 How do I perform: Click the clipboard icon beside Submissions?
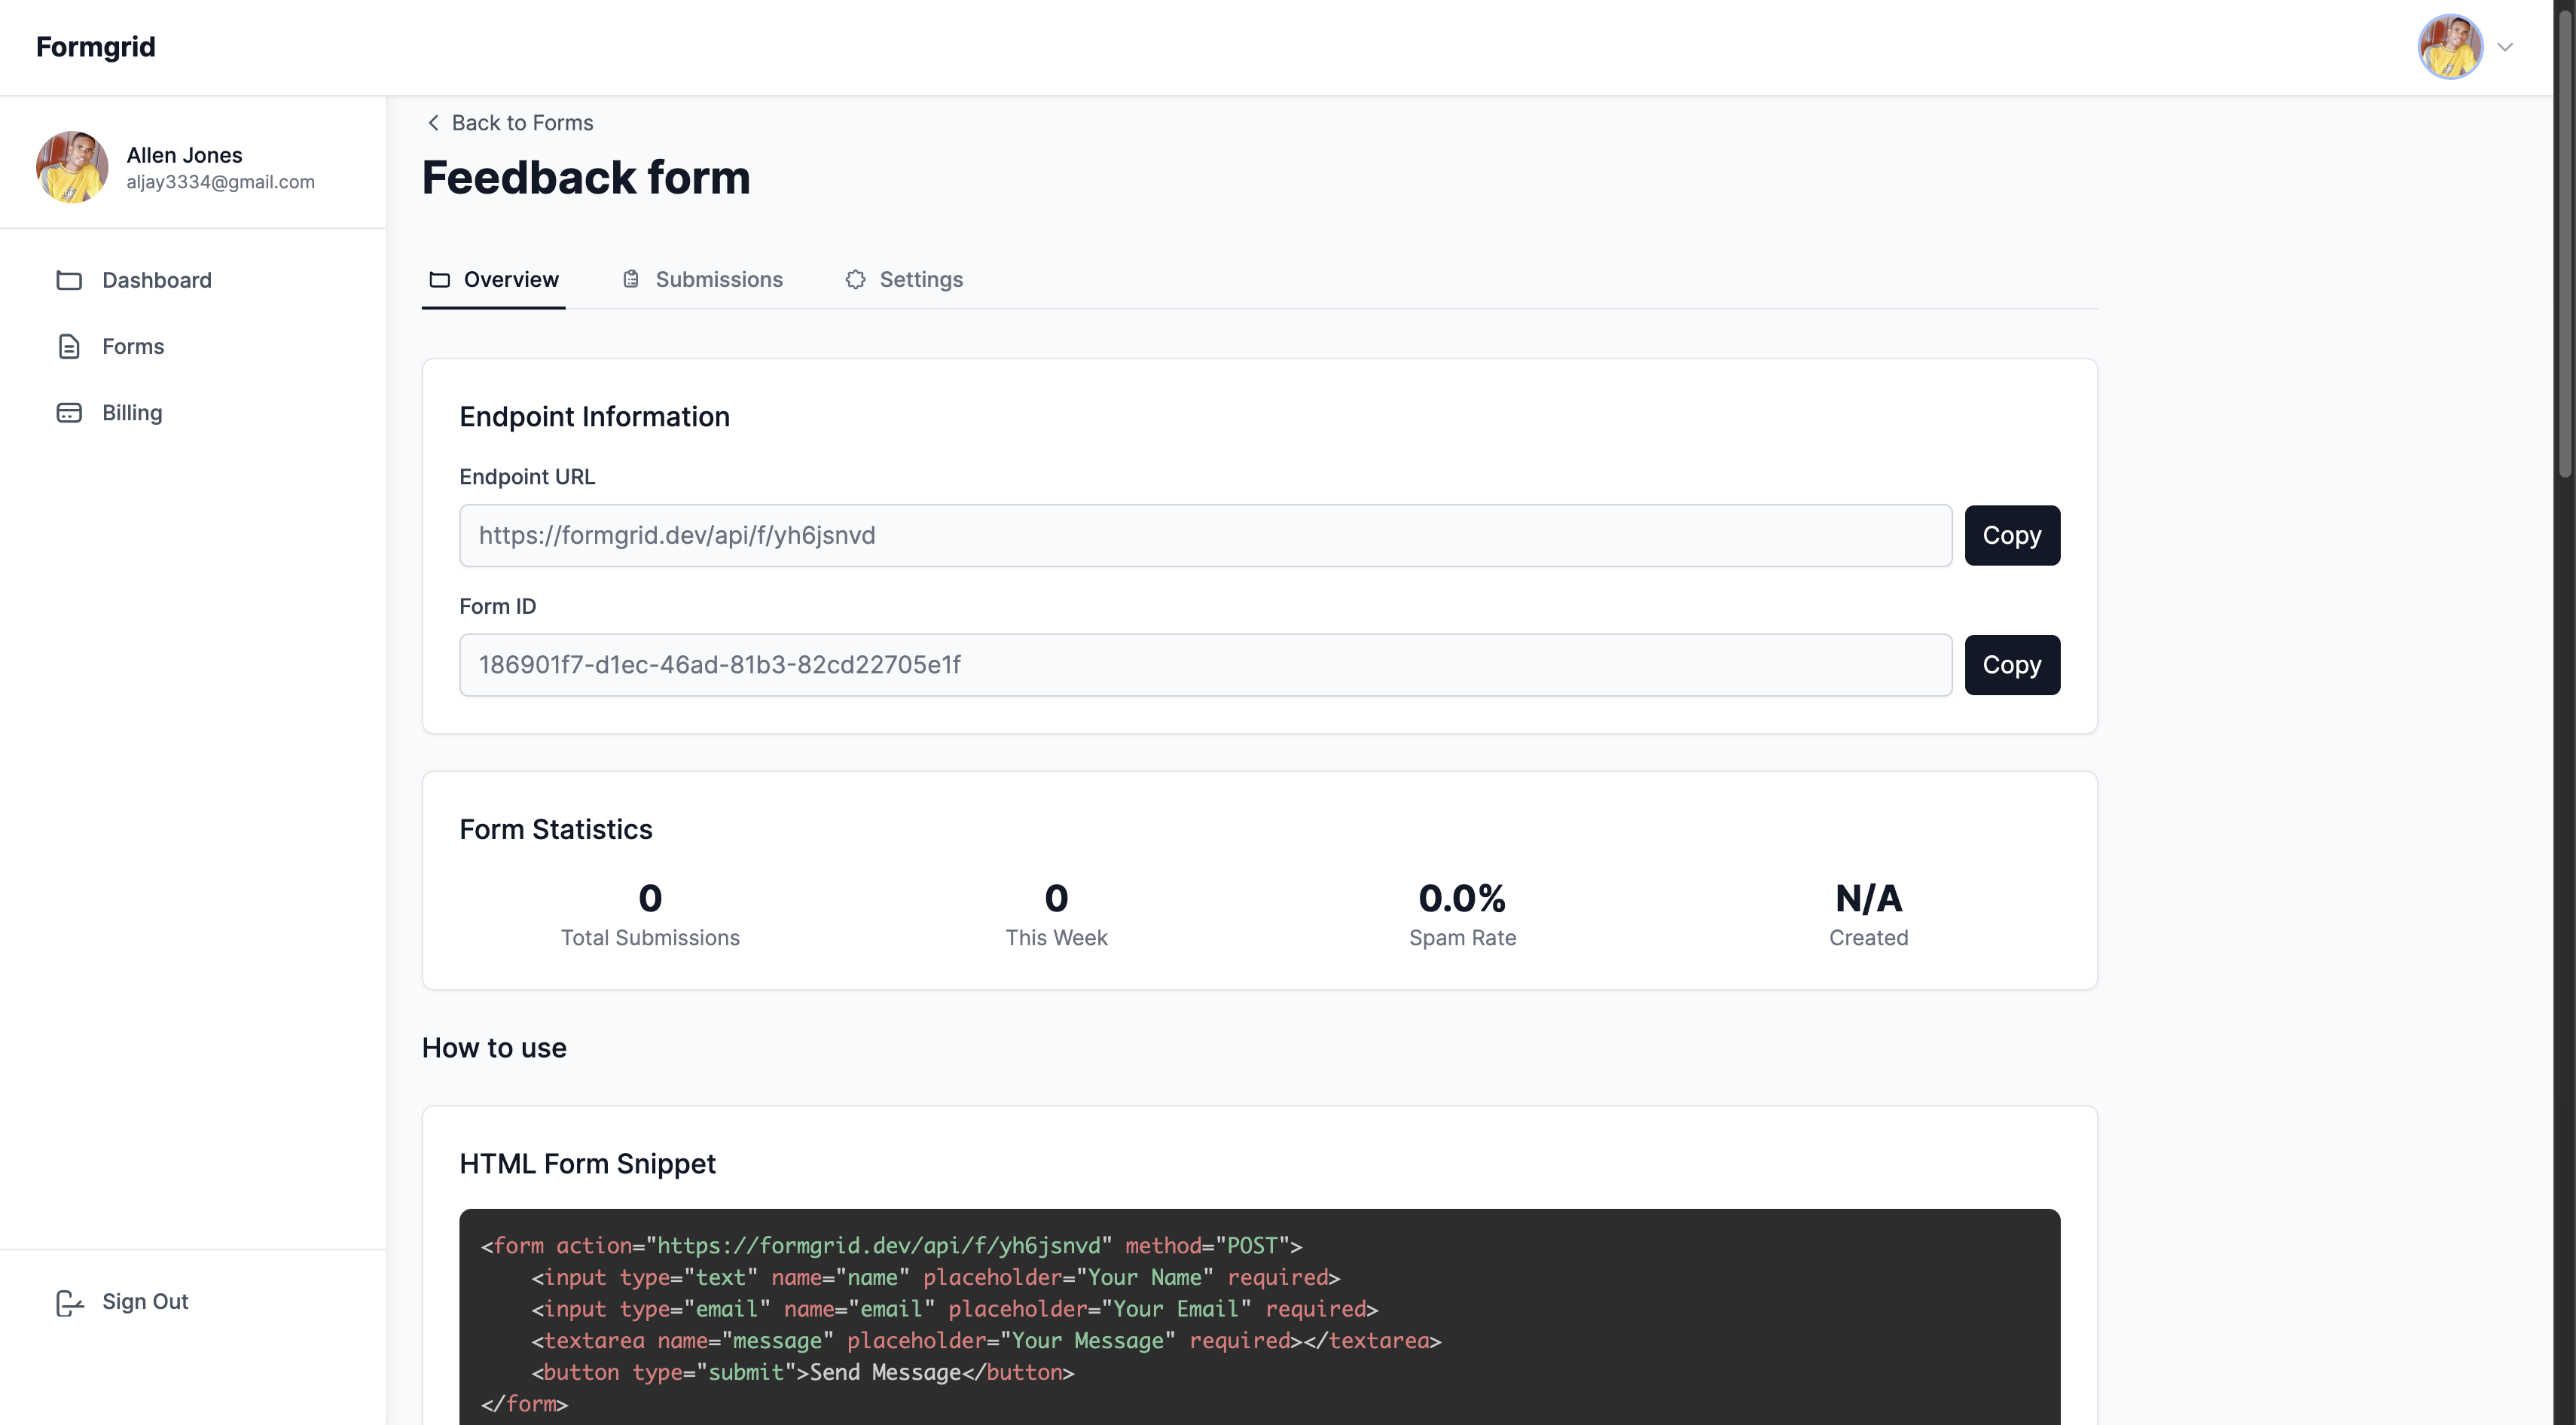630,280
